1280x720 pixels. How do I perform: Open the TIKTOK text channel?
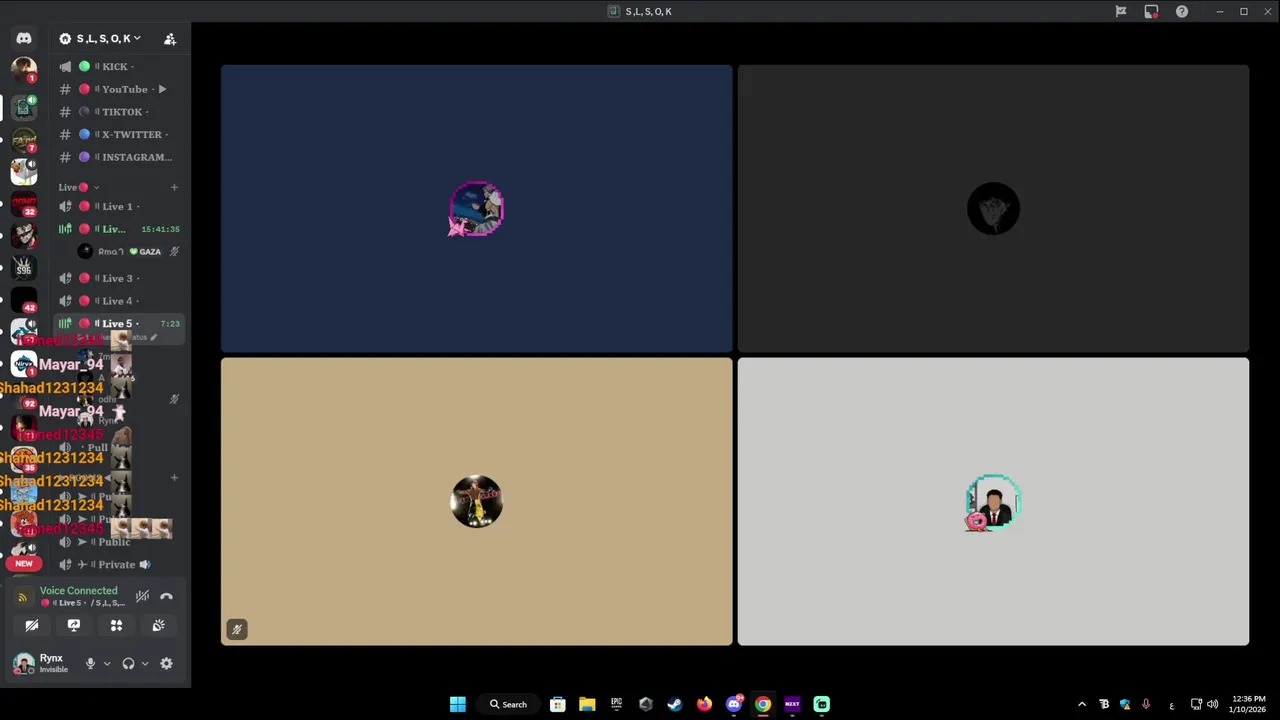click(118, 112)
